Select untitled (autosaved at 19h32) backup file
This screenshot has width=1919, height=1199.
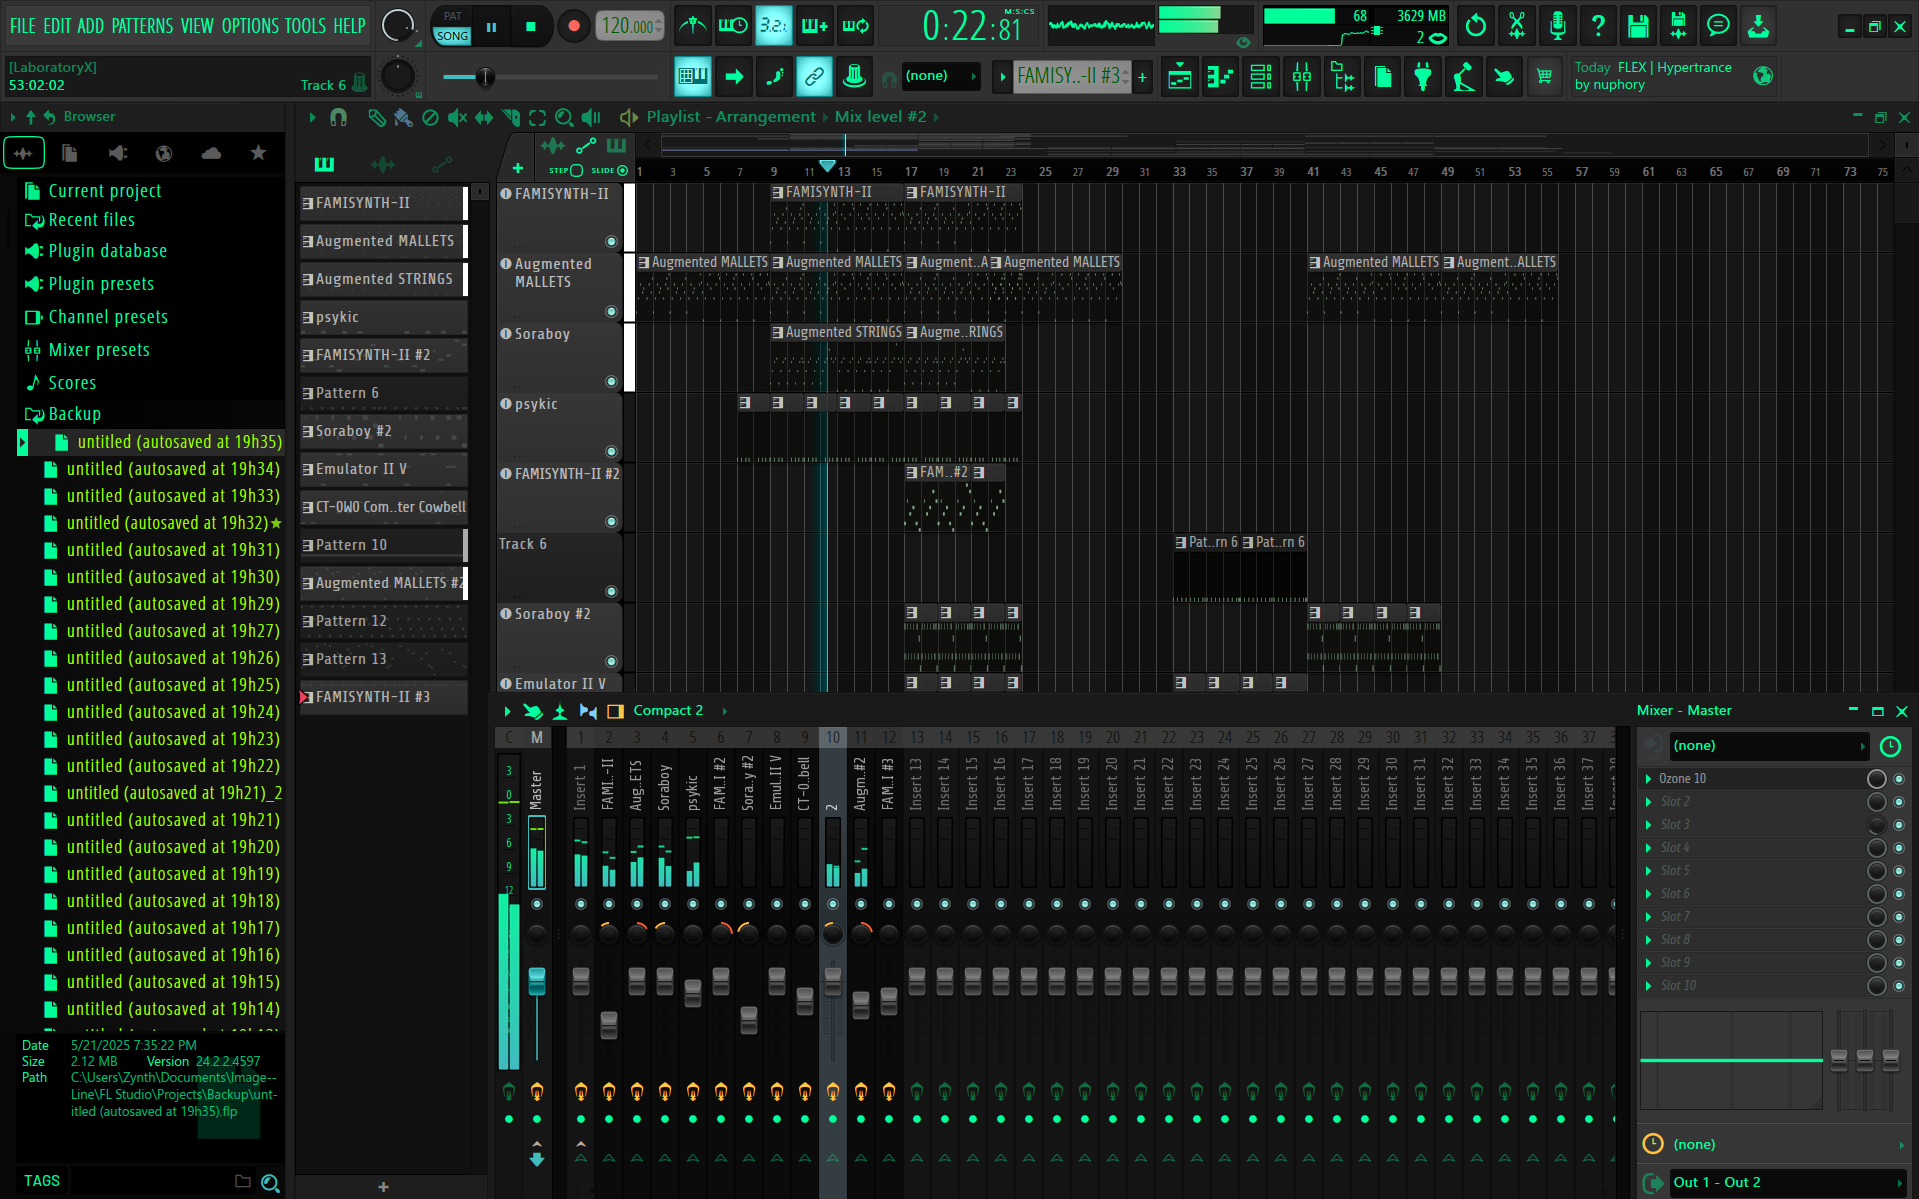point(167,523)
